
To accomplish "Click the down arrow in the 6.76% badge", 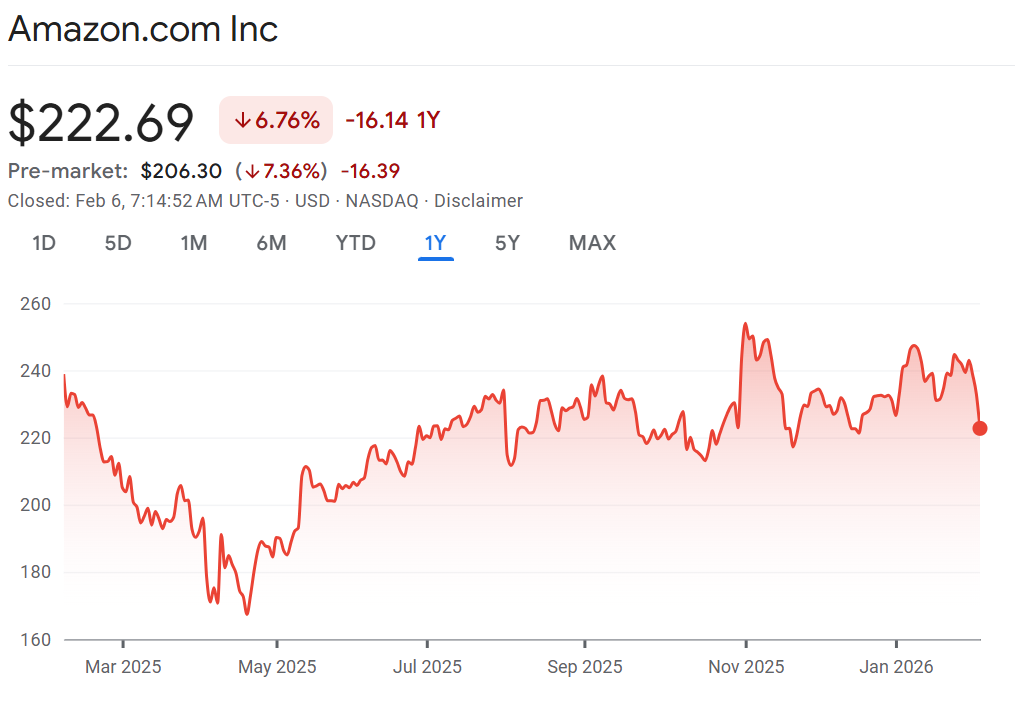I will (x=241, y=121).
